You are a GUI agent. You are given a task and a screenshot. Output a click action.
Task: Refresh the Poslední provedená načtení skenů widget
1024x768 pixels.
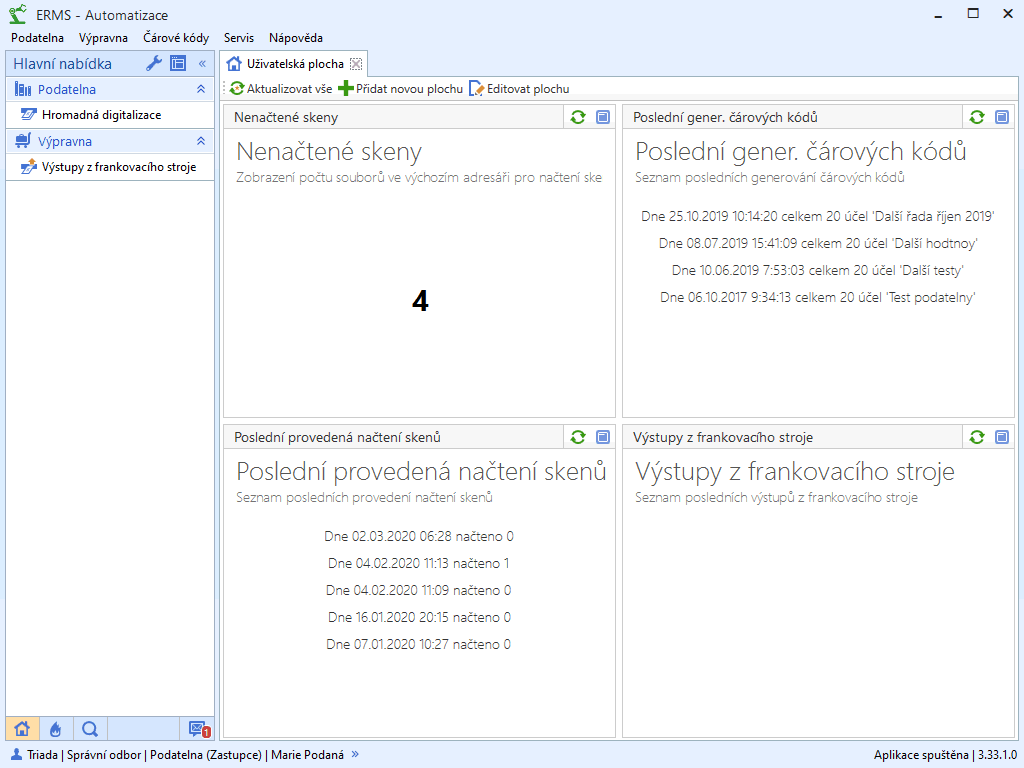coord(578,437)
